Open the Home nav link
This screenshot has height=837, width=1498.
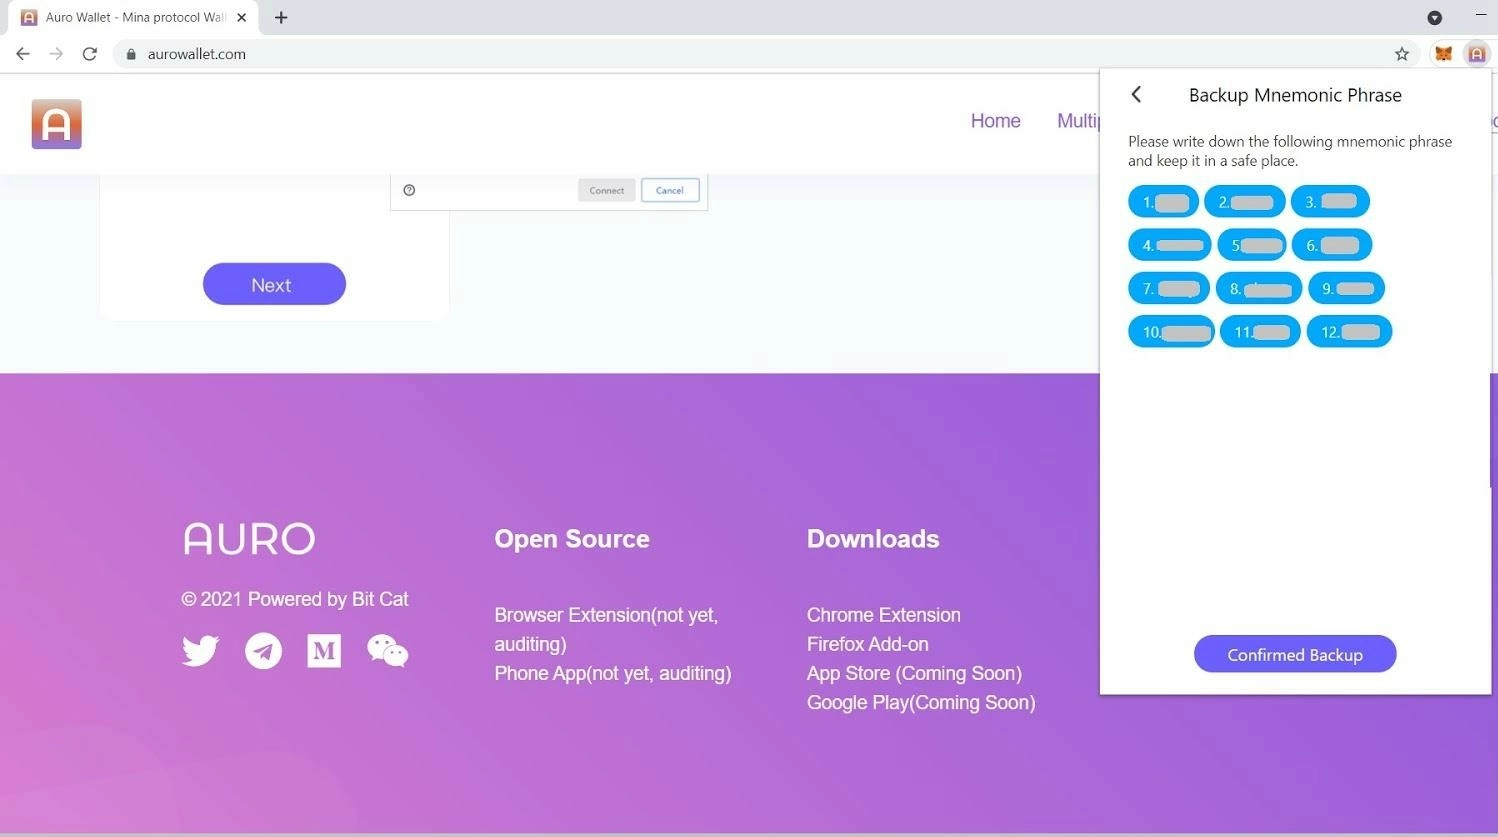coord(995,121)
